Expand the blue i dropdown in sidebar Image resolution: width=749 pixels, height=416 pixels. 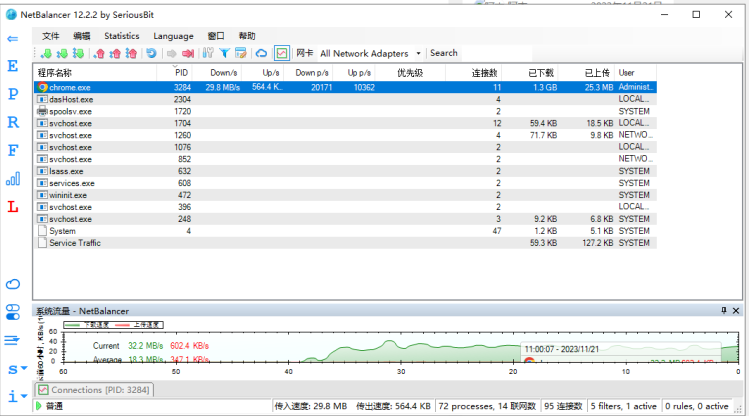(x=15, y=397)
